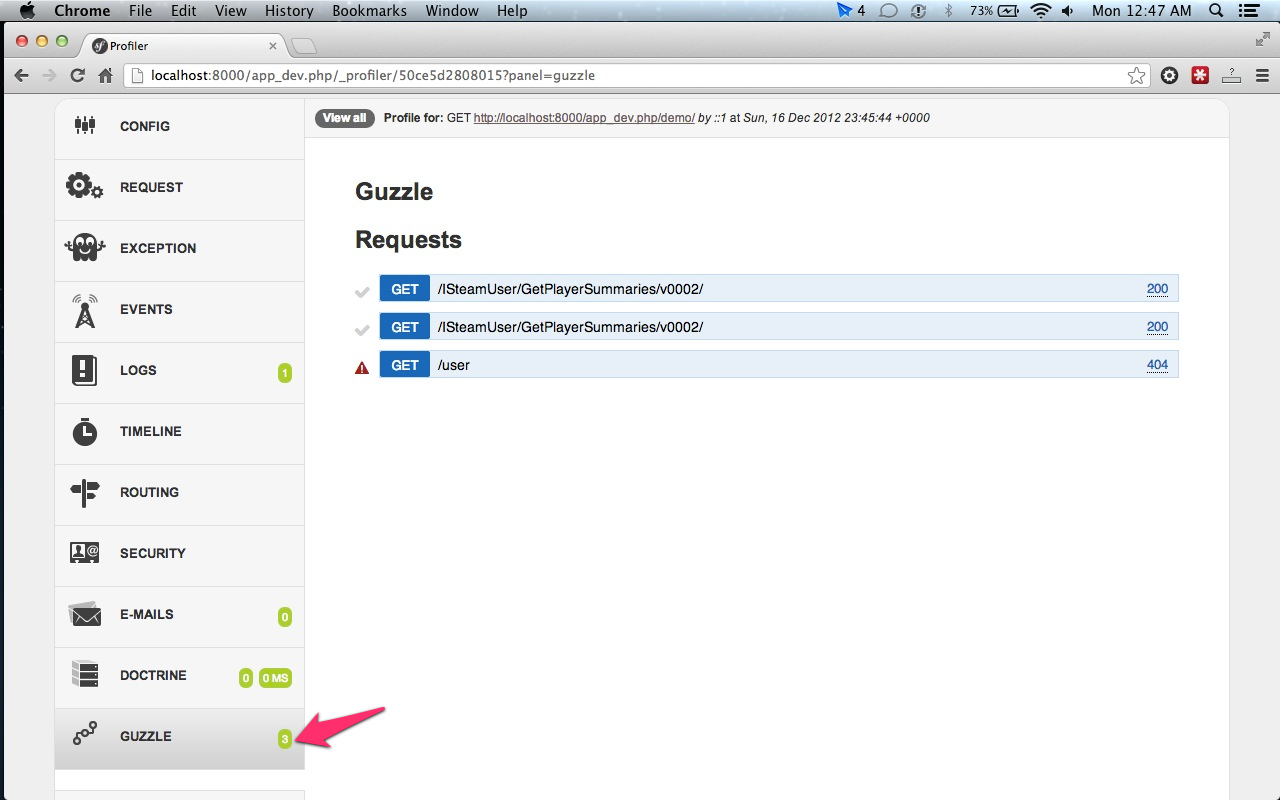
Task: Open the localhost demo URL link
Action: click(584, 118)
